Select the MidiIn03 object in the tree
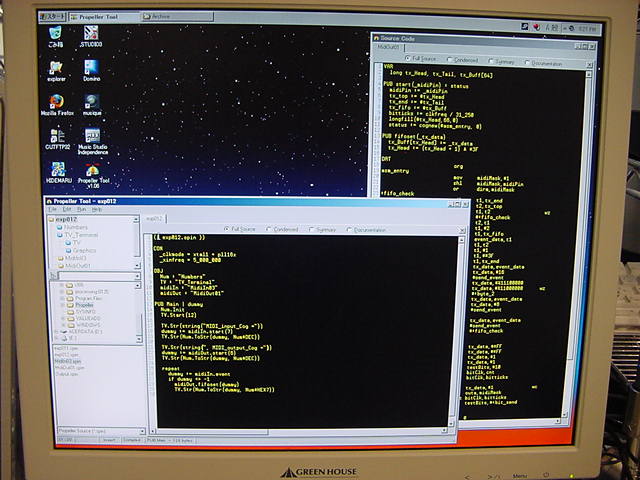The image size is (640, 480). [x=72, y=258]
